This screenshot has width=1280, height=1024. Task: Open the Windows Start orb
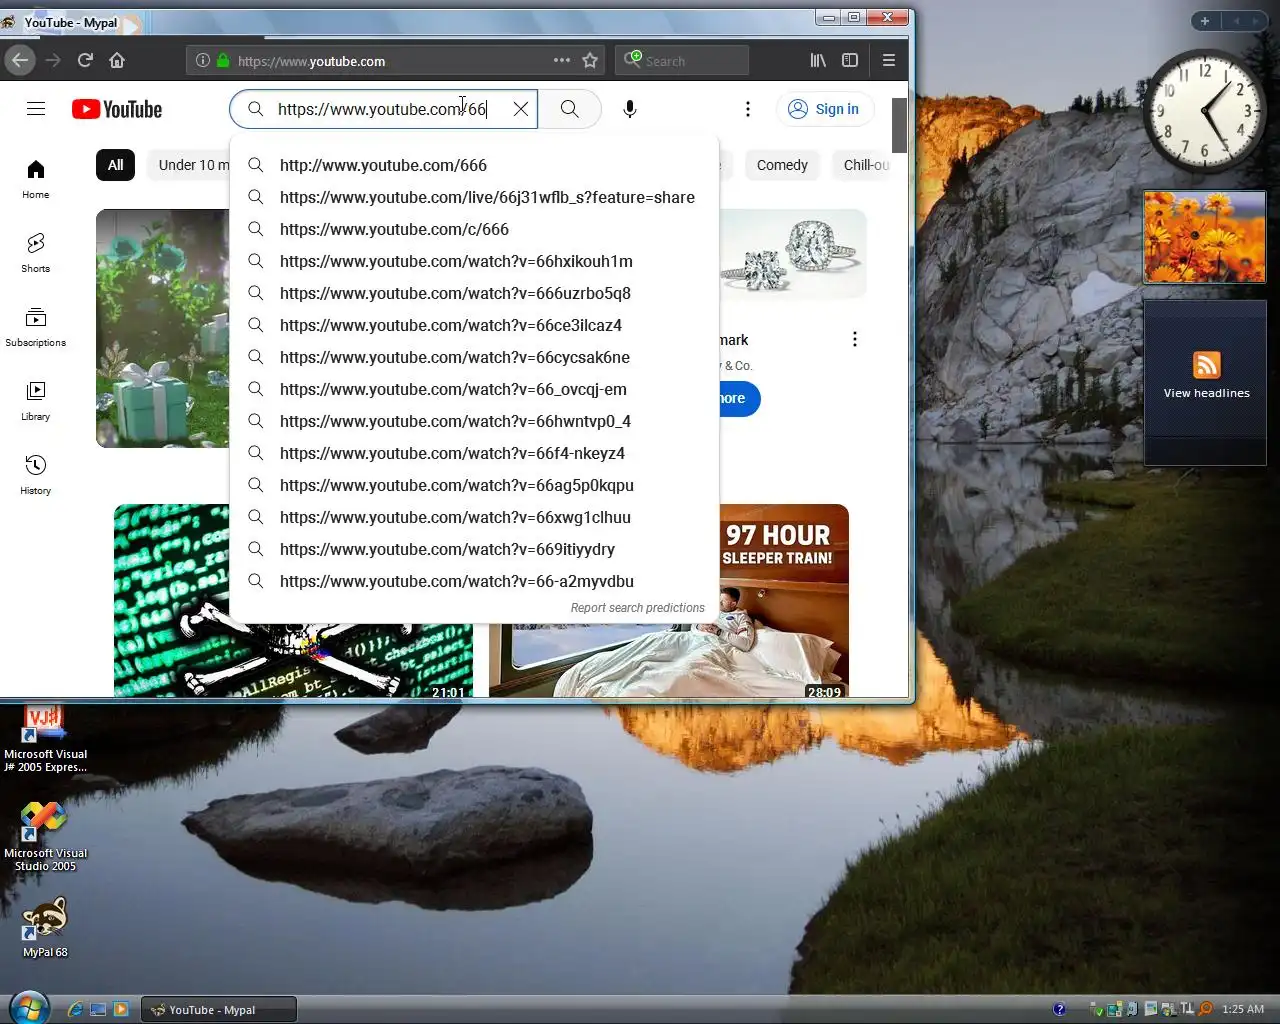coord(28,1008)
